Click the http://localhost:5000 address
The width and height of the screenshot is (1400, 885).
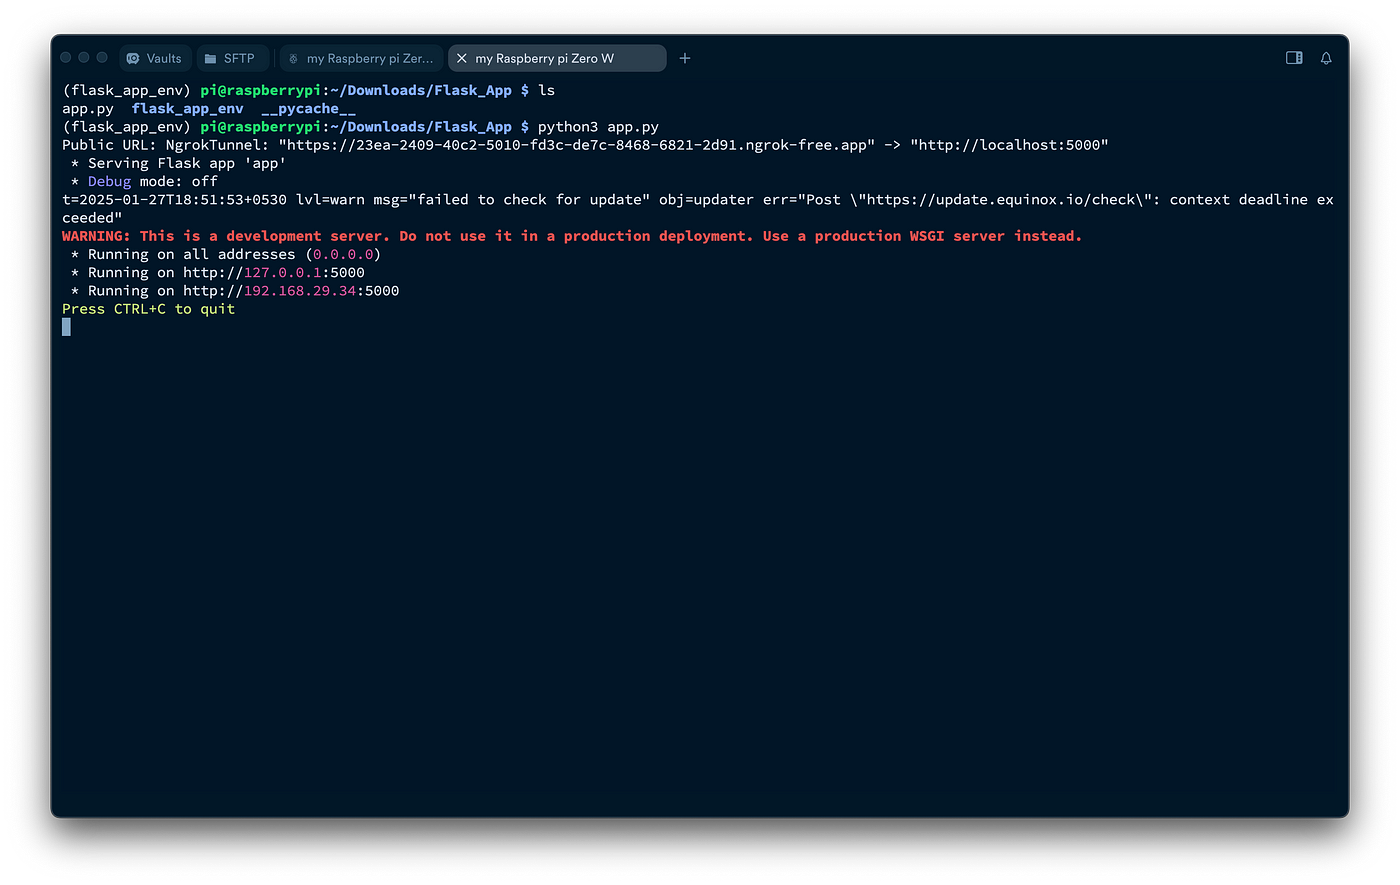(x=1009, y=145)
